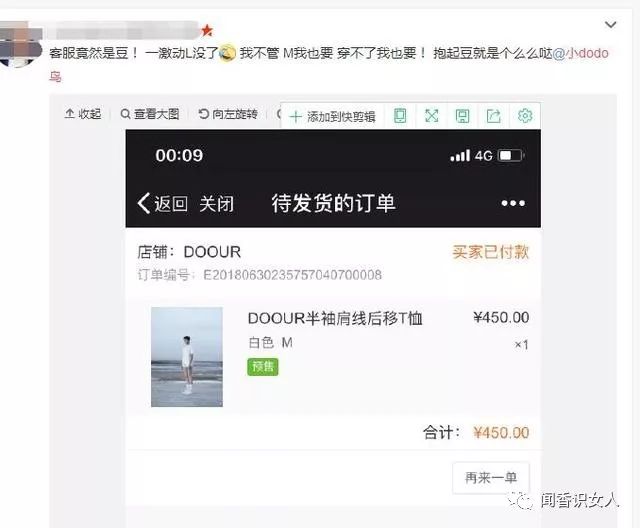The width and height of the screenshot is (640, 528).
Task: Open 查看大图 to view full image
Action: [150, 114]
